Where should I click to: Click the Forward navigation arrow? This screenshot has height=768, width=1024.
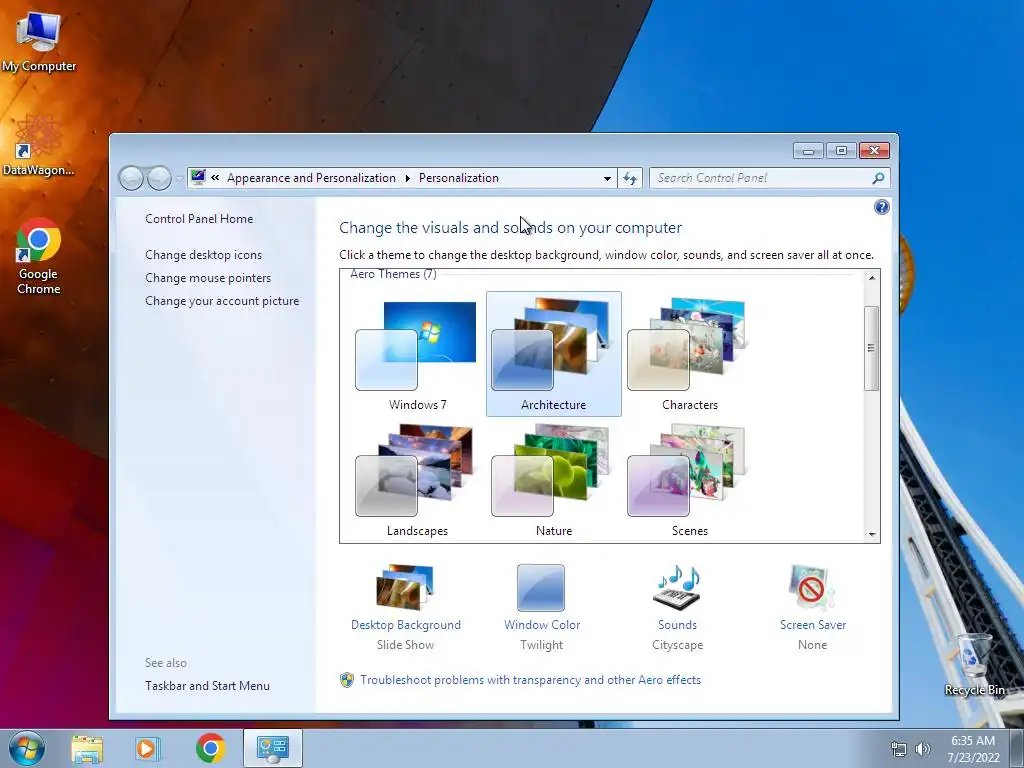tap(159, 178)
